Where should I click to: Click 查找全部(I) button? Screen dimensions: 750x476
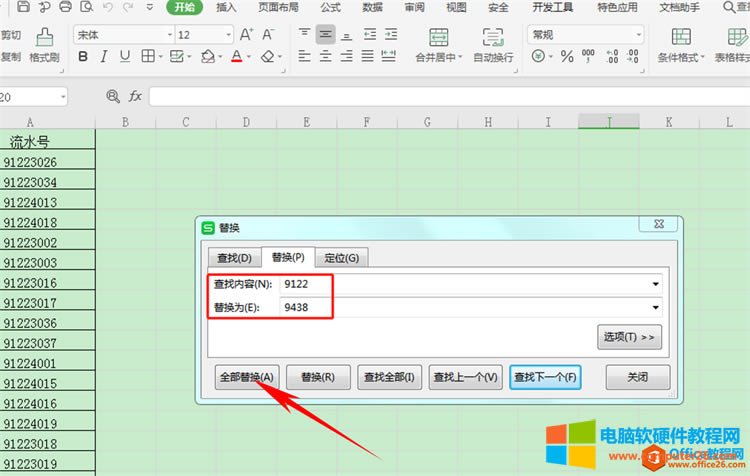[389, 377]
